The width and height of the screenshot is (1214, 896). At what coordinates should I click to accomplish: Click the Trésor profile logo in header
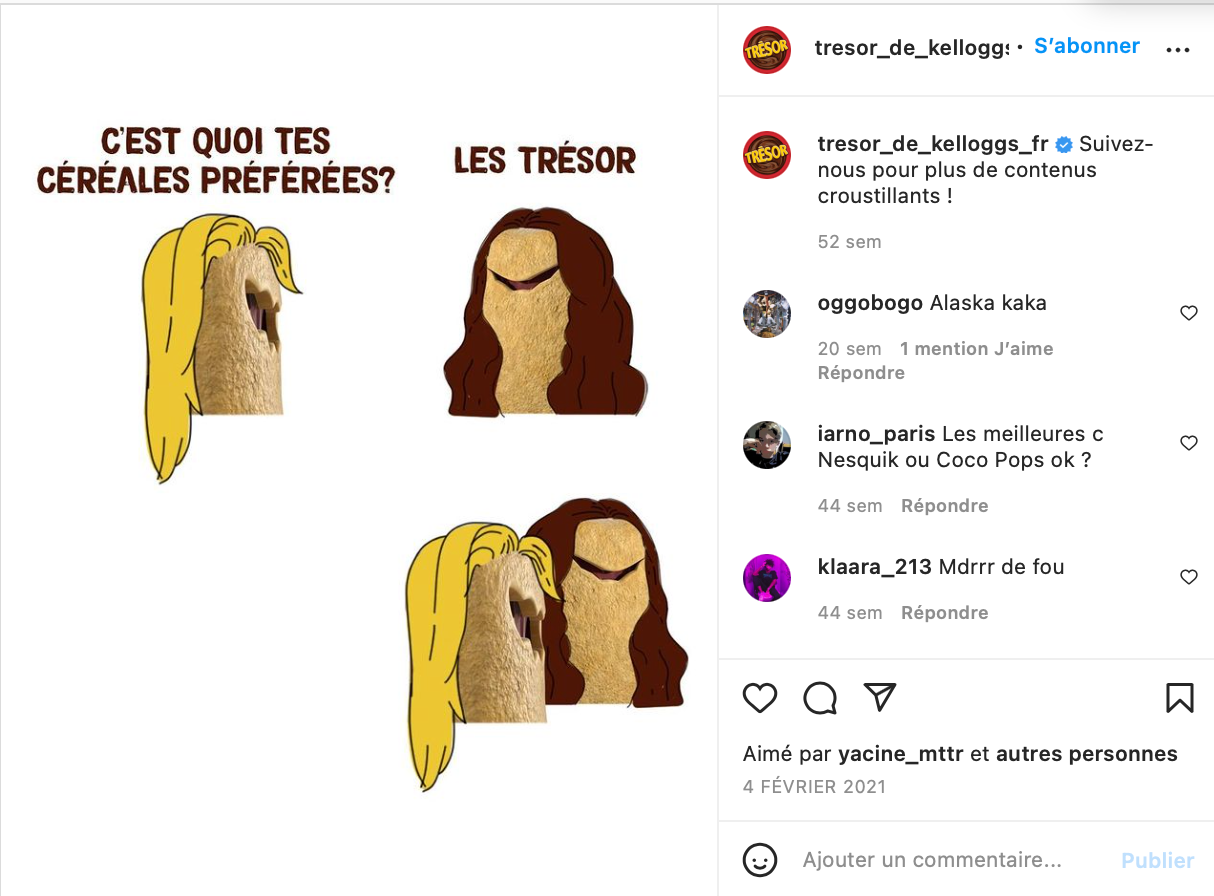767,50
